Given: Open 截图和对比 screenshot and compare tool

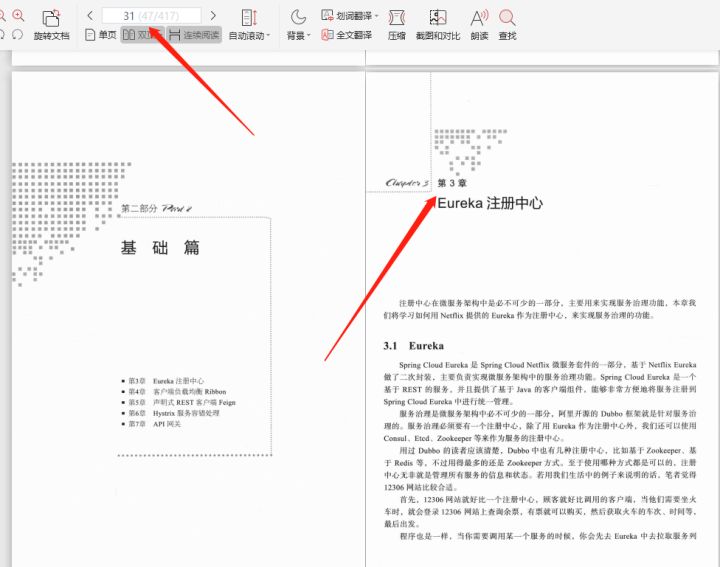Looking at the screenshot, I should (x=438, y=25).
